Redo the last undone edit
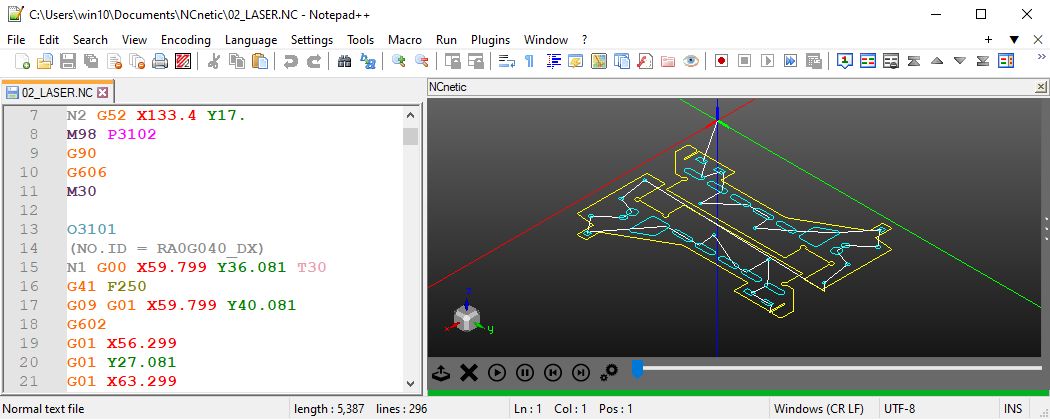The image size is (1050, 420). point(313,62)
